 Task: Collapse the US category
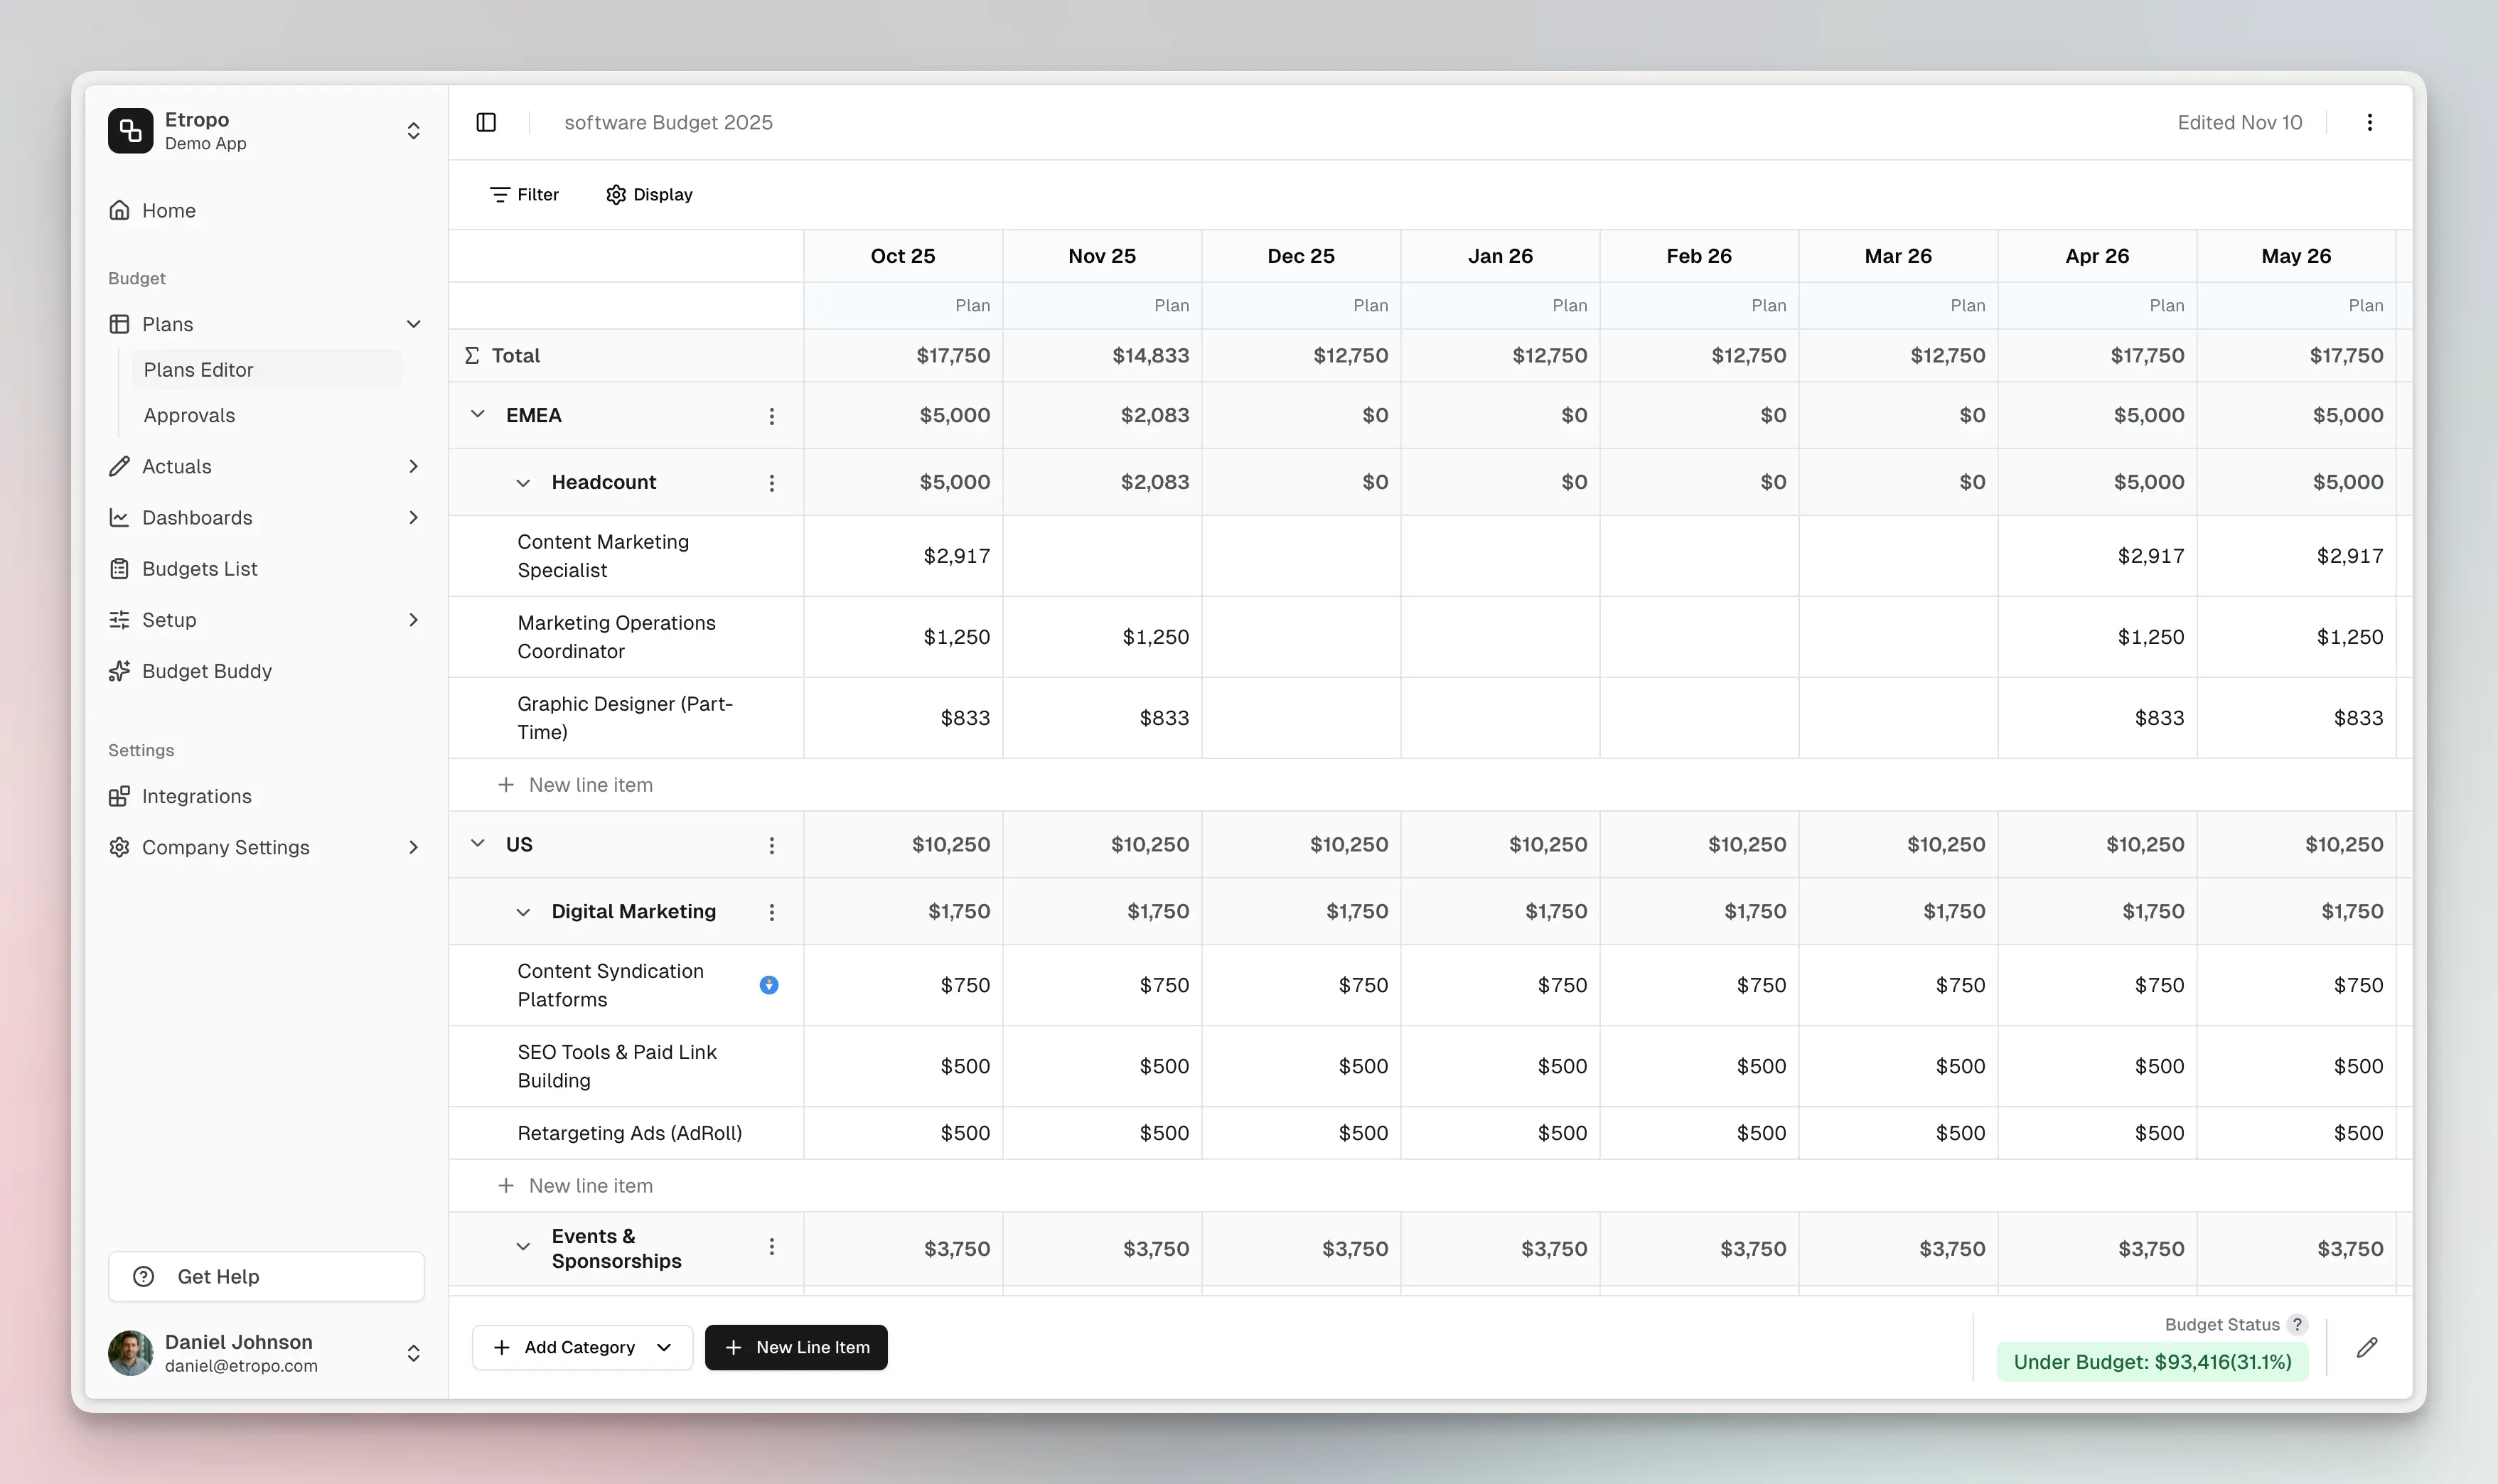[477, 843]
